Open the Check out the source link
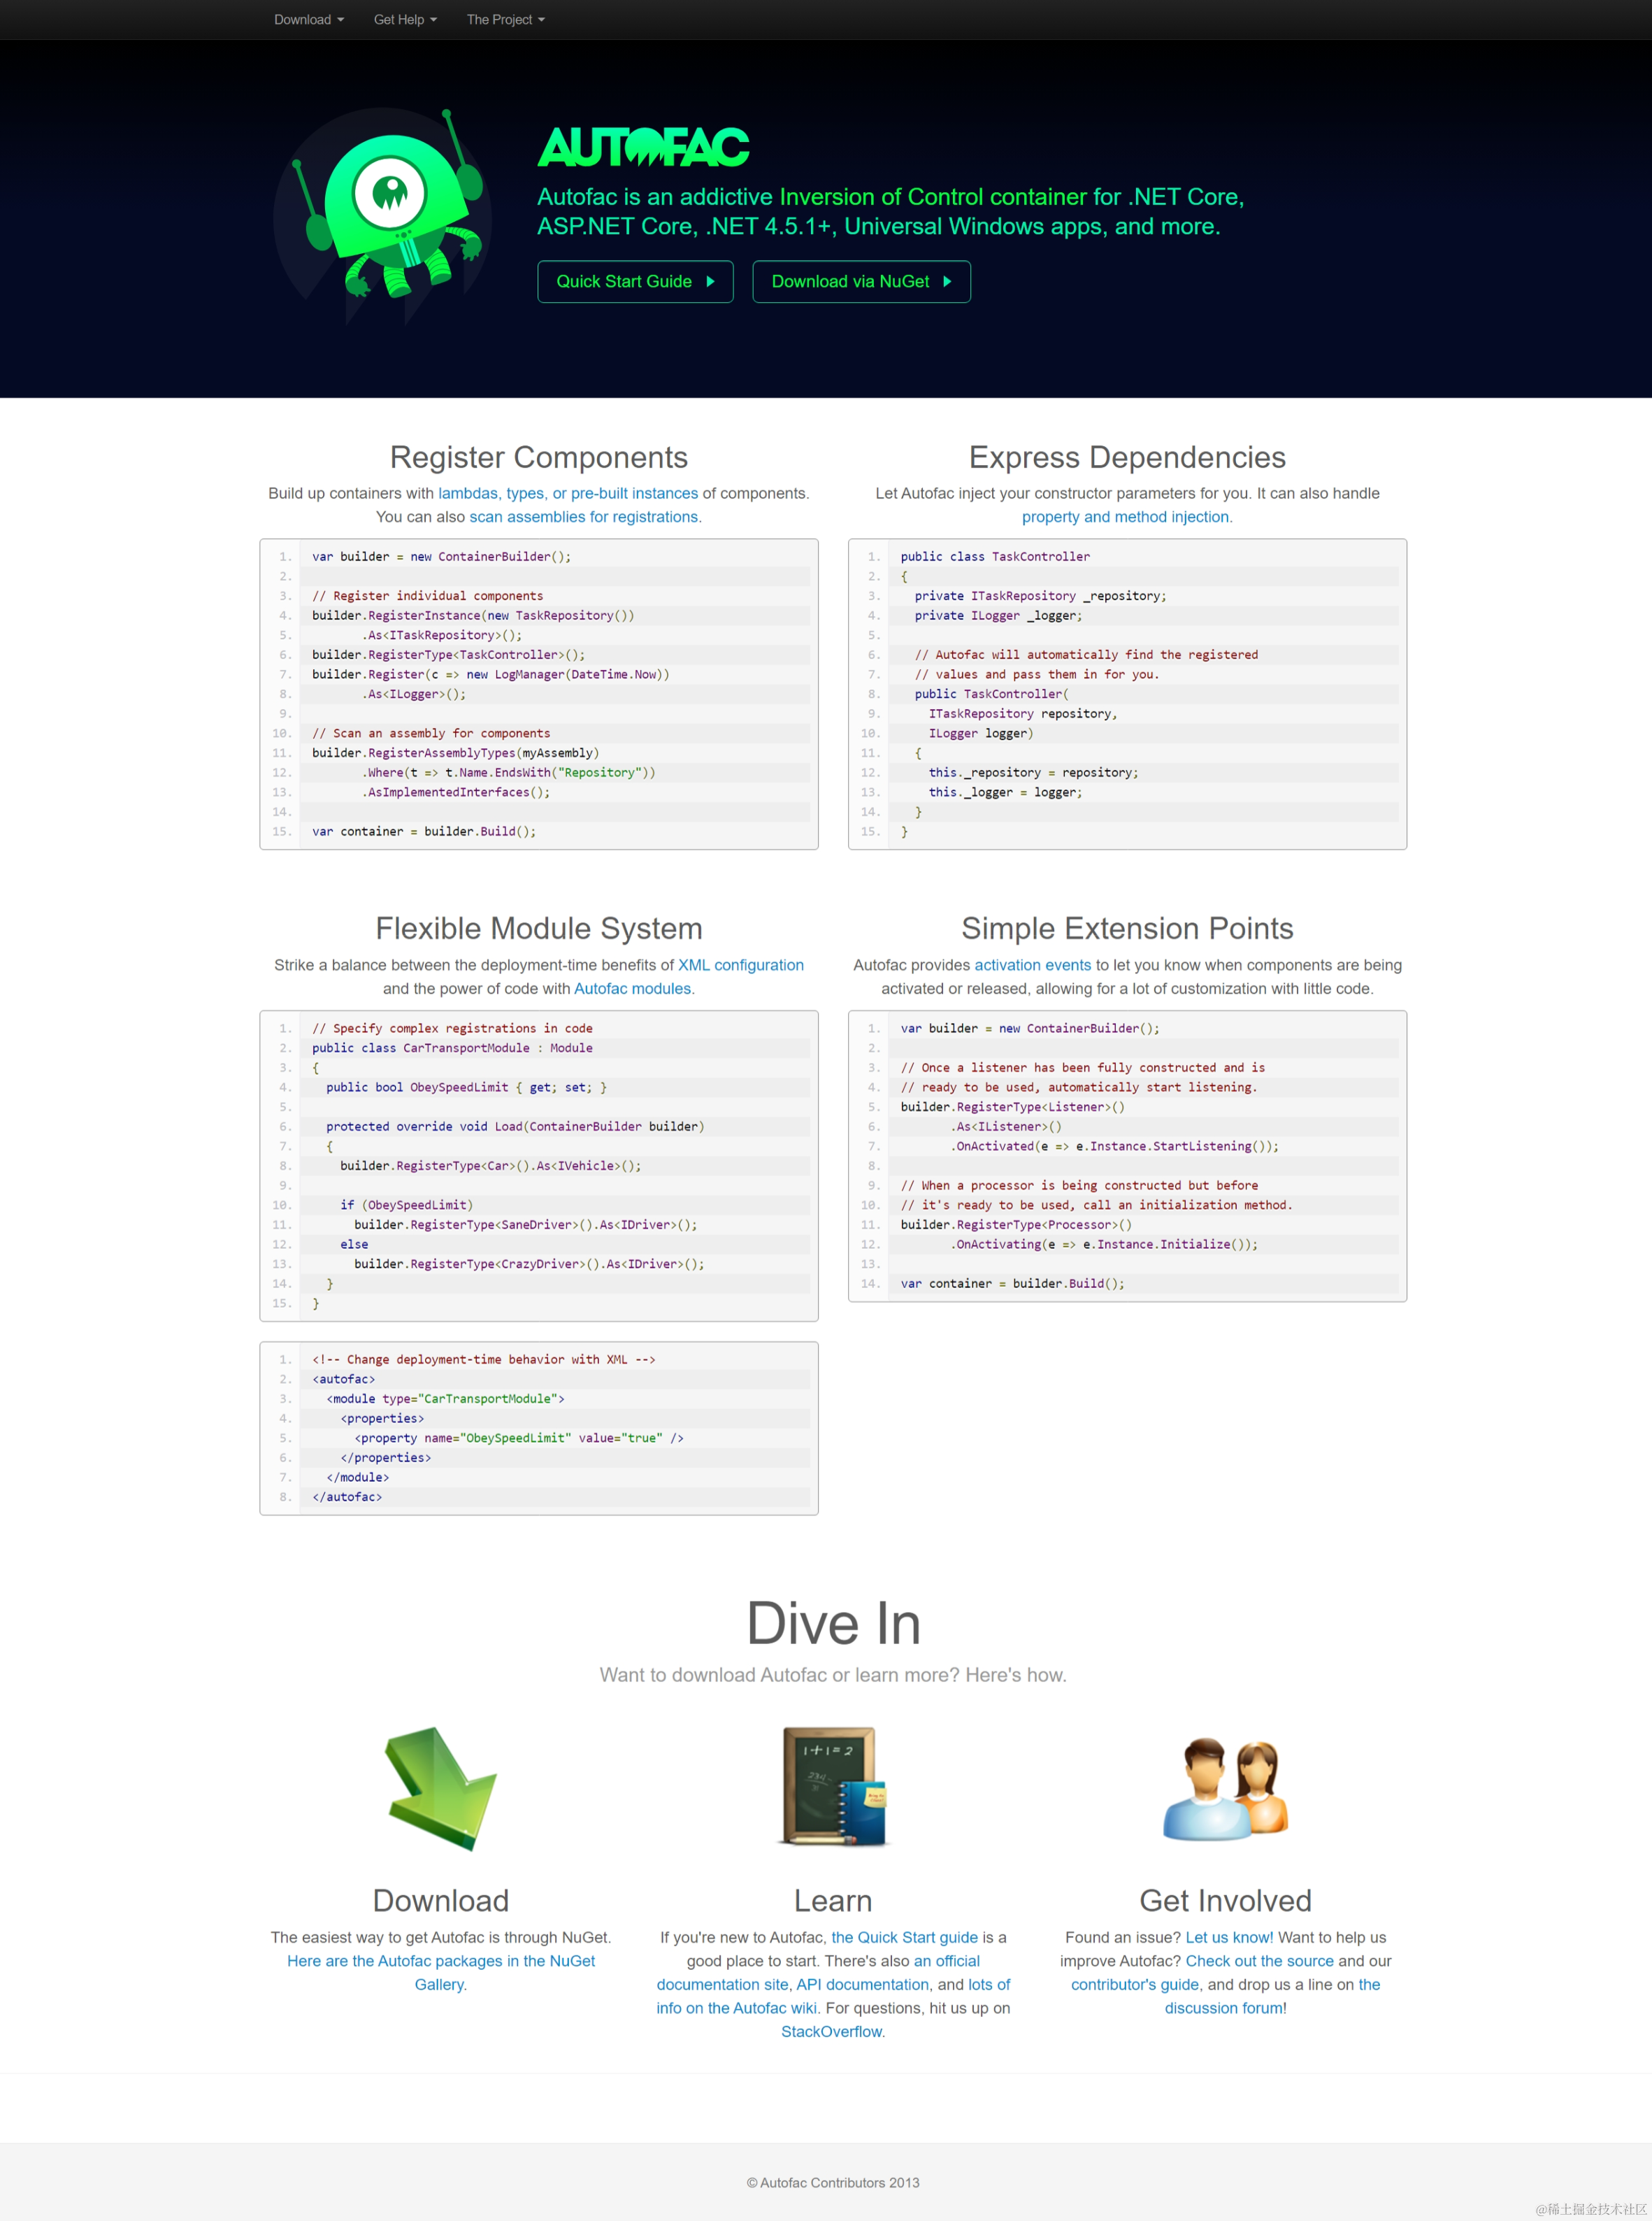This screenshot has width=1652, height=2221. pyautogui.click(x=1259, y=1961)
